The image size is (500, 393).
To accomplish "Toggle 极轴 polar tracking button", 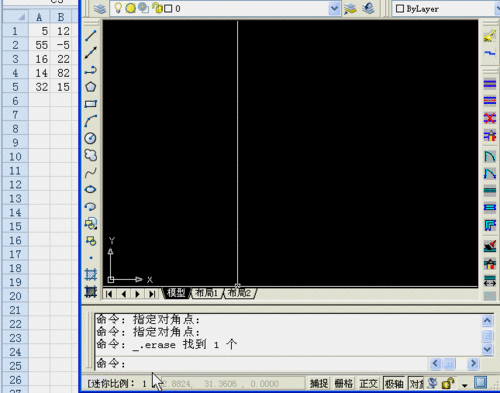I will pyautogui.click(x=394, y=384).
